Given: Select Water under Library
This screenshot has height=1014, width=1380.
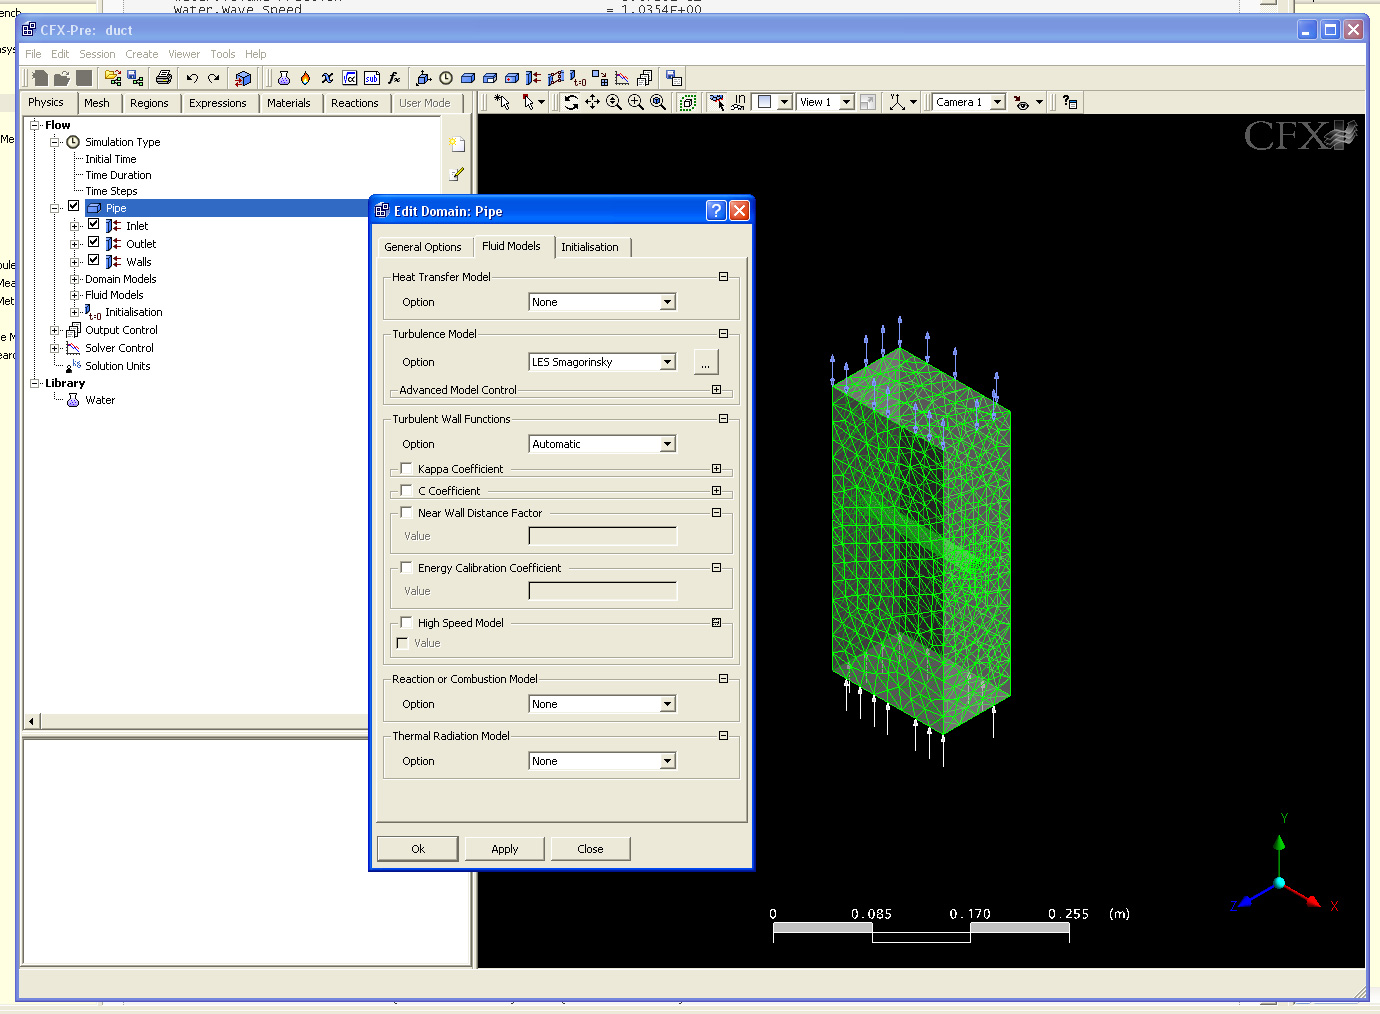Looking at the screenshot, I should (x=100, y=400).
